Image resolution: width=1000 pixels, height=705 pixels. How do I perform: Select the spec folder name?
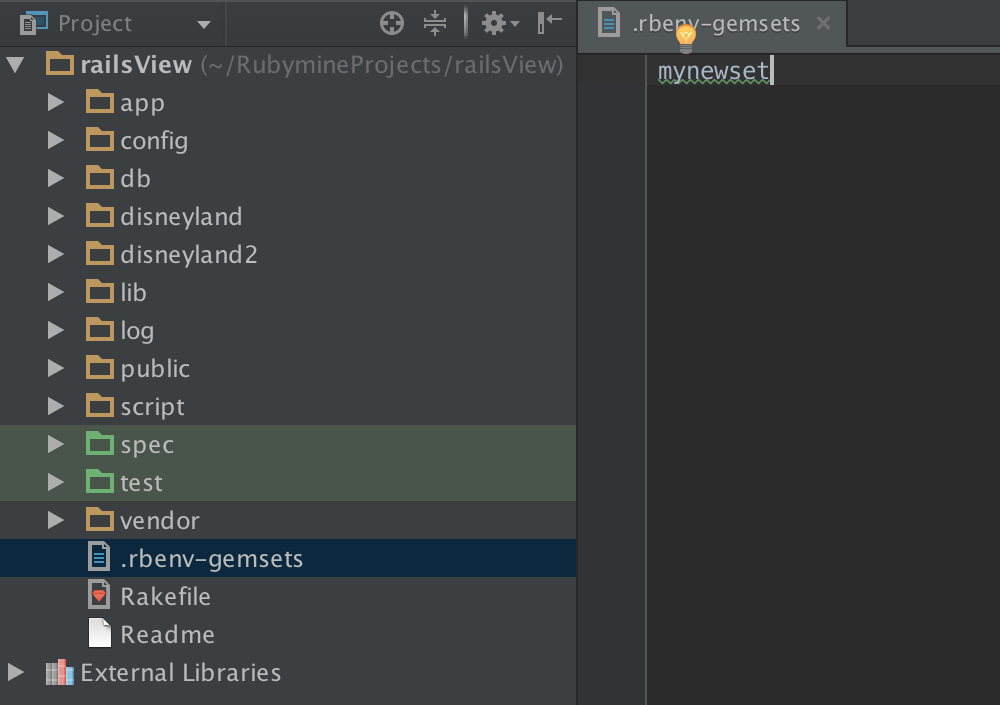(147, 445)
